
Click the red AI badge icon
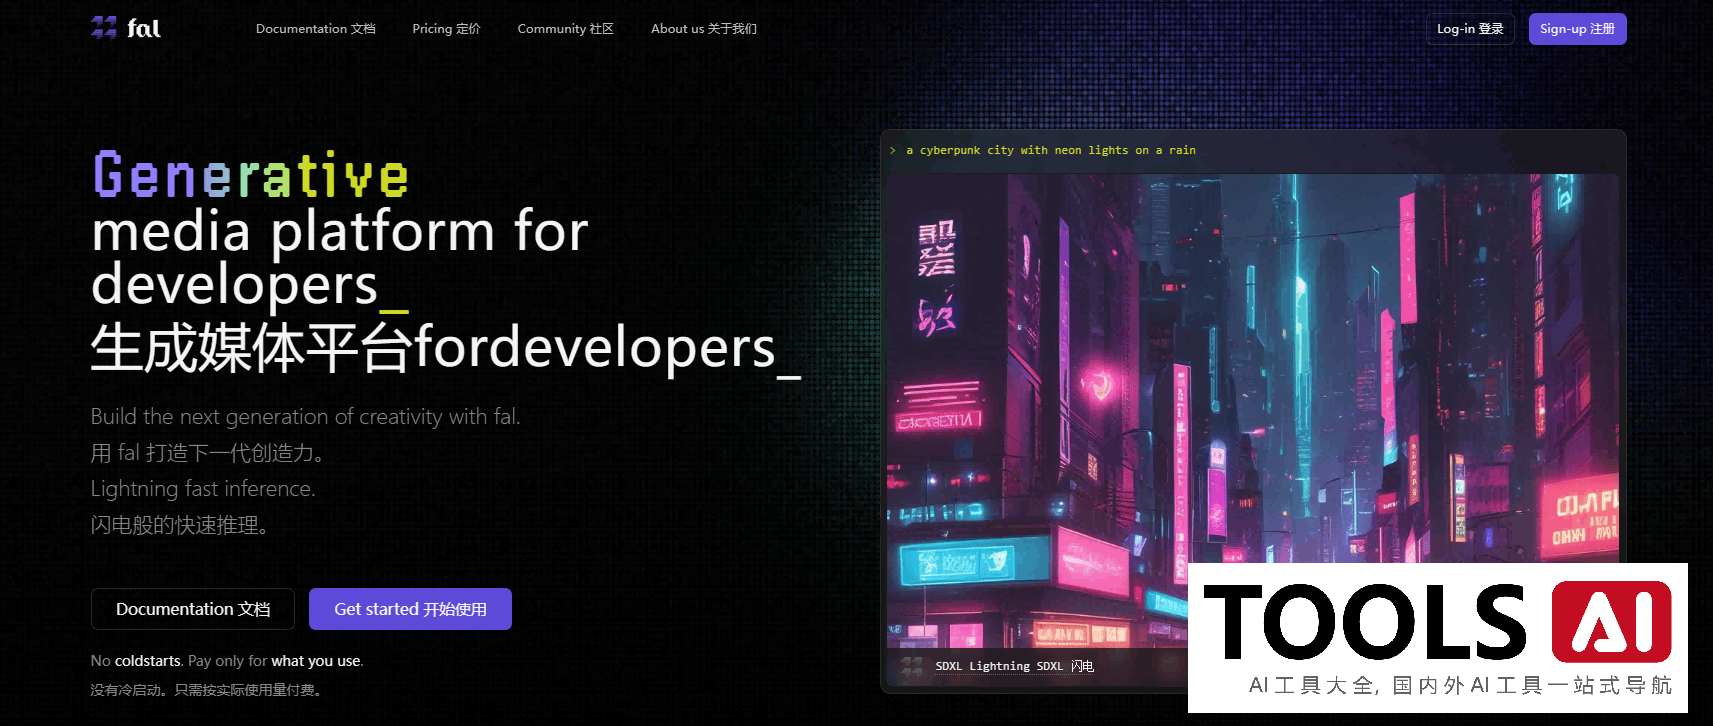(1611, 622)
